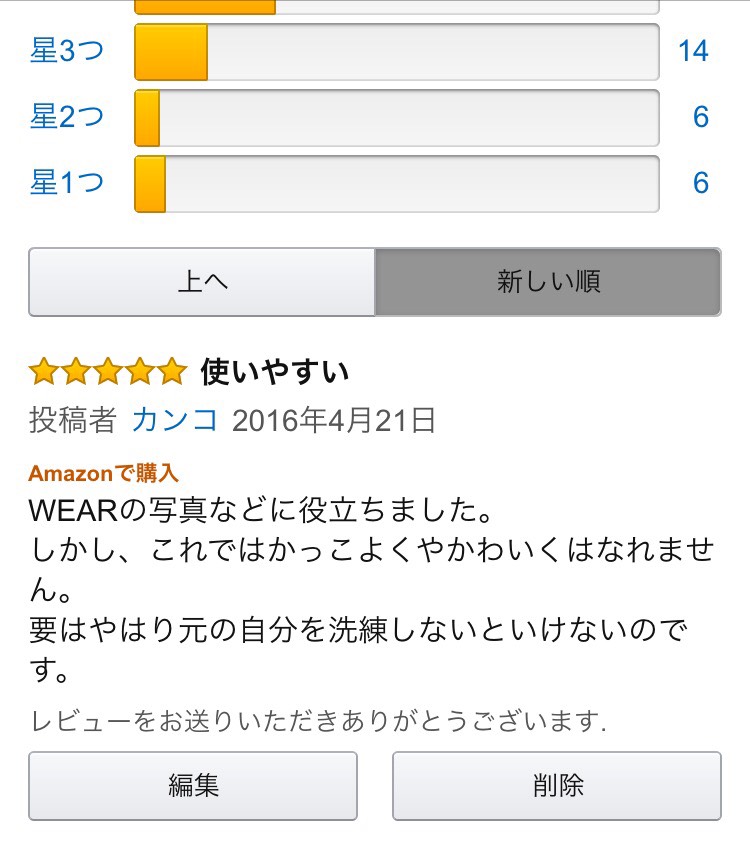Click the 6 count beside 星2つ
Screen dimensions: 750x849
(701, 117)
